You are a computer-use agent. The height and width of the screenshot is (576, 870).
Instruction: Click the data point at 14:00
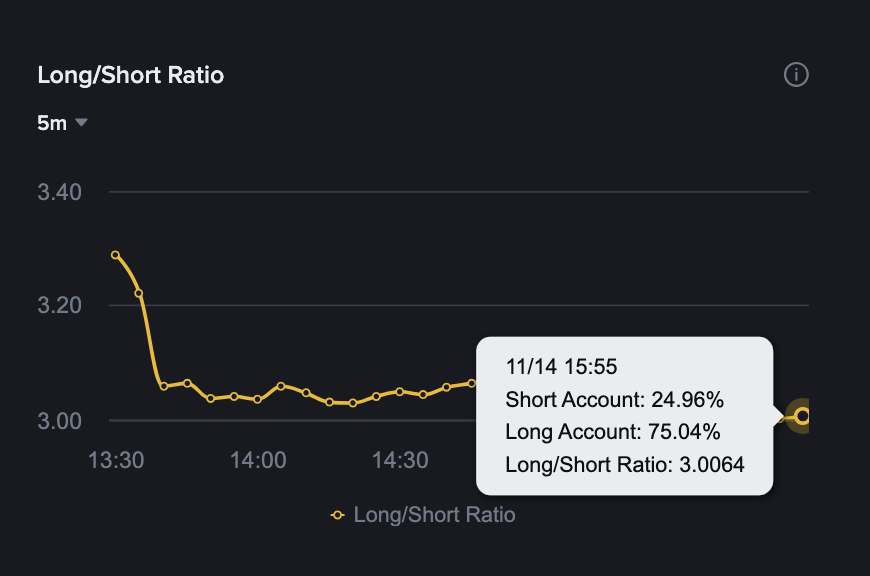257,399
